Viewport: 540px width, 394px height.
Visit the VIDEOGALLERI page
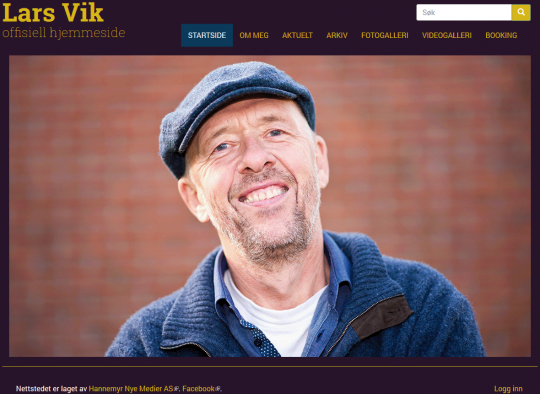point(447,35)
